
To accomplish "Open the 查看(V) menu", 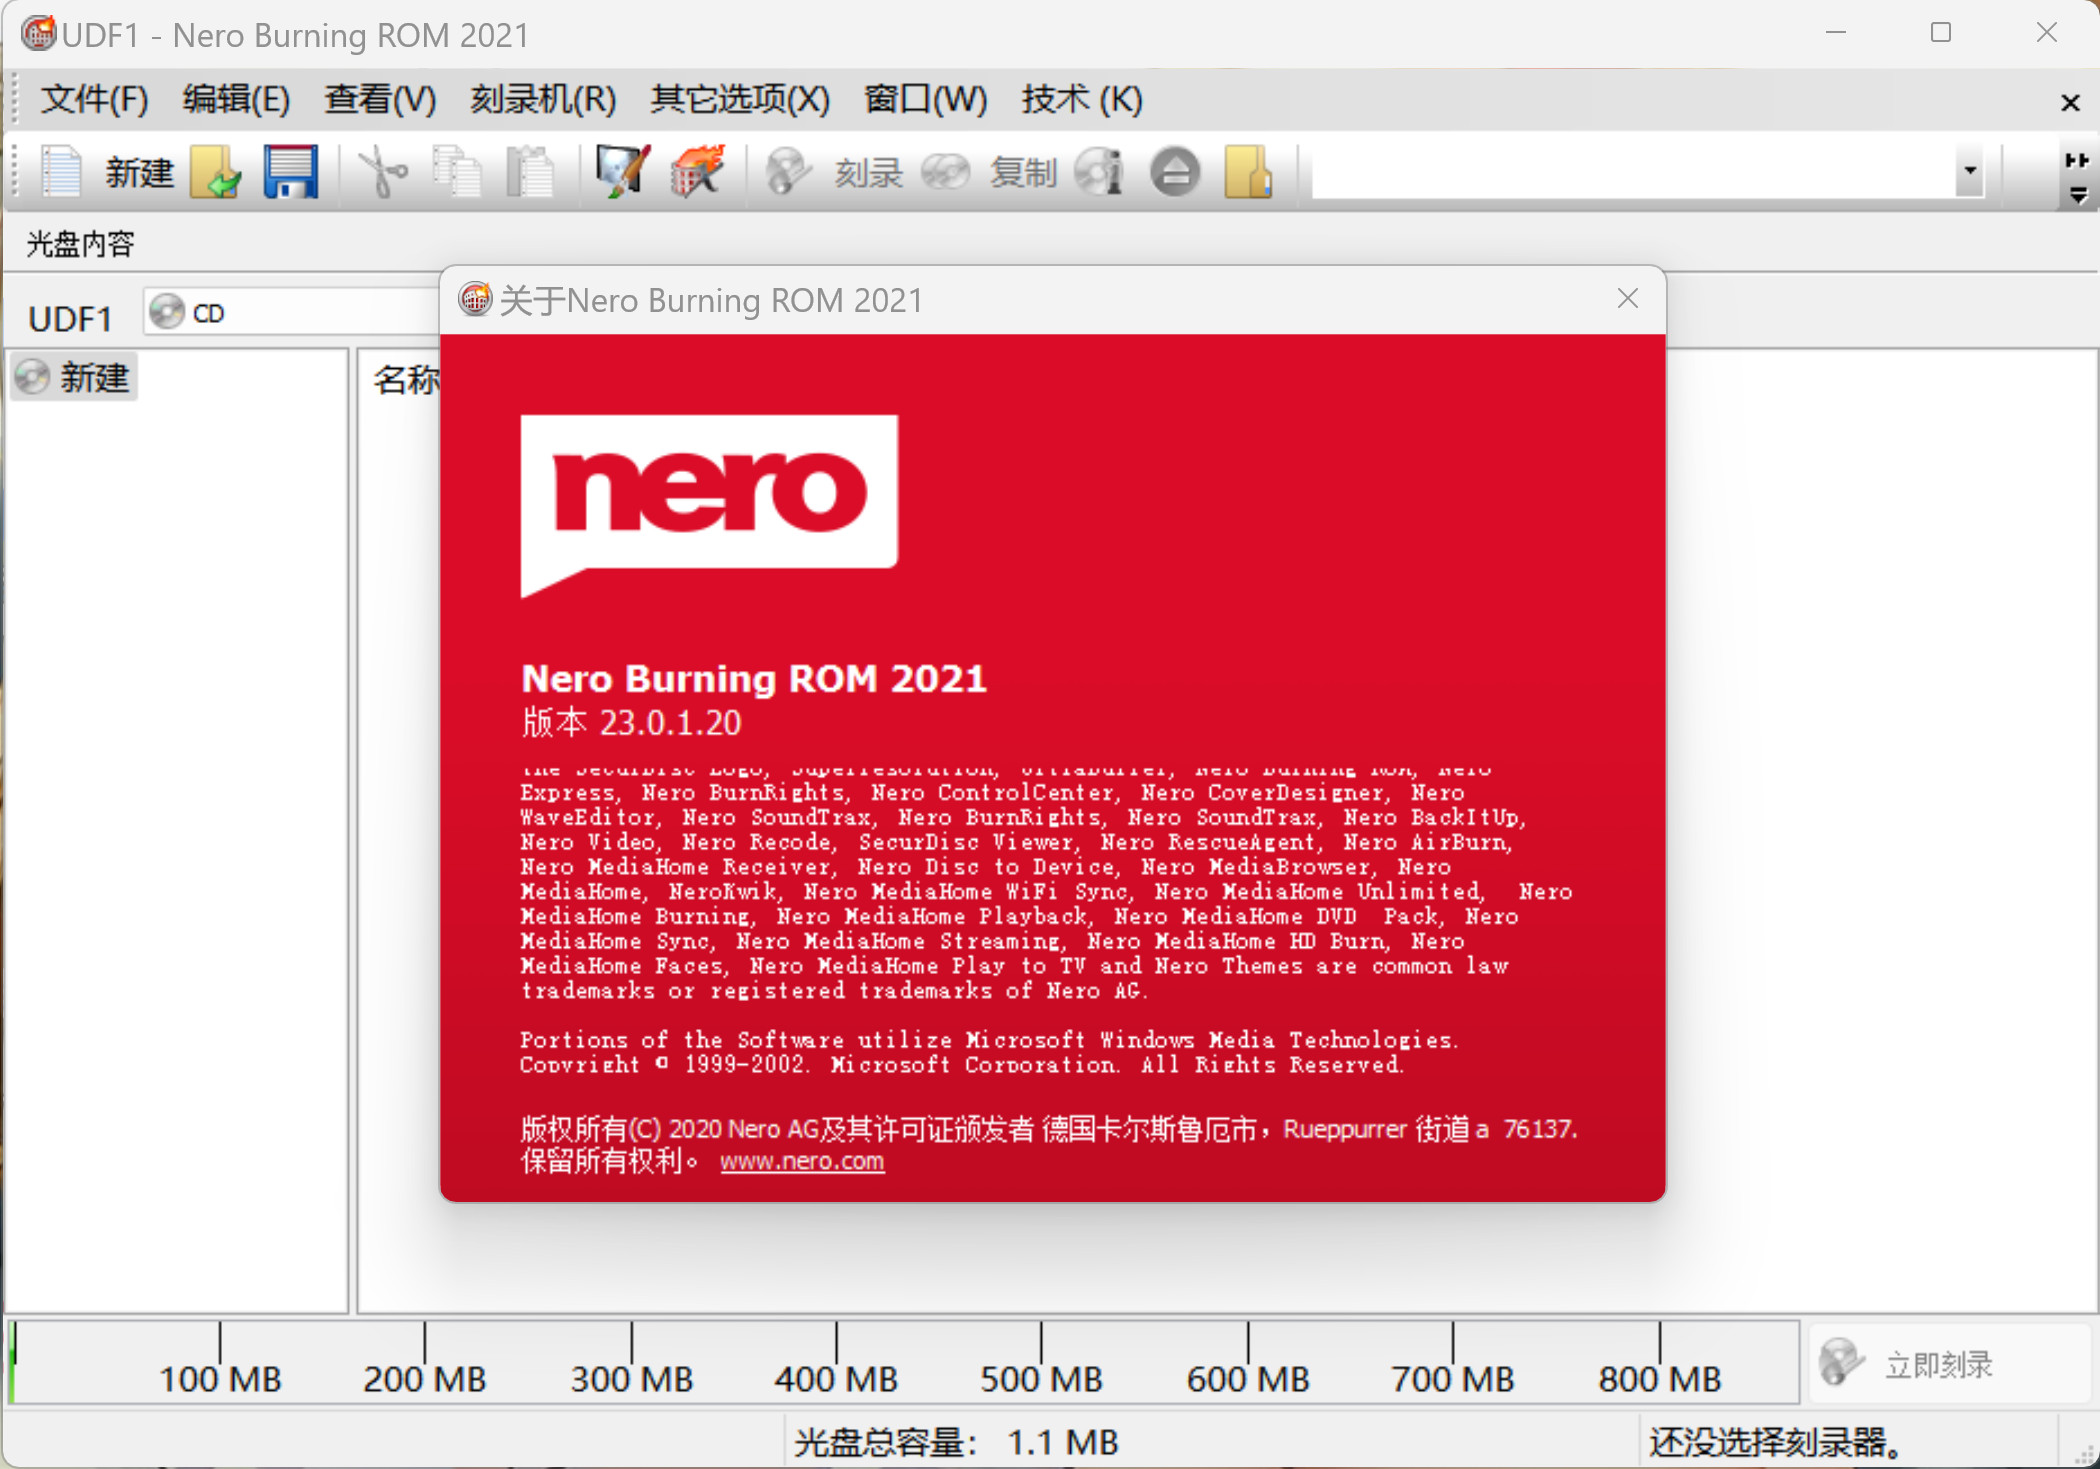I will [x=380, y=99].
